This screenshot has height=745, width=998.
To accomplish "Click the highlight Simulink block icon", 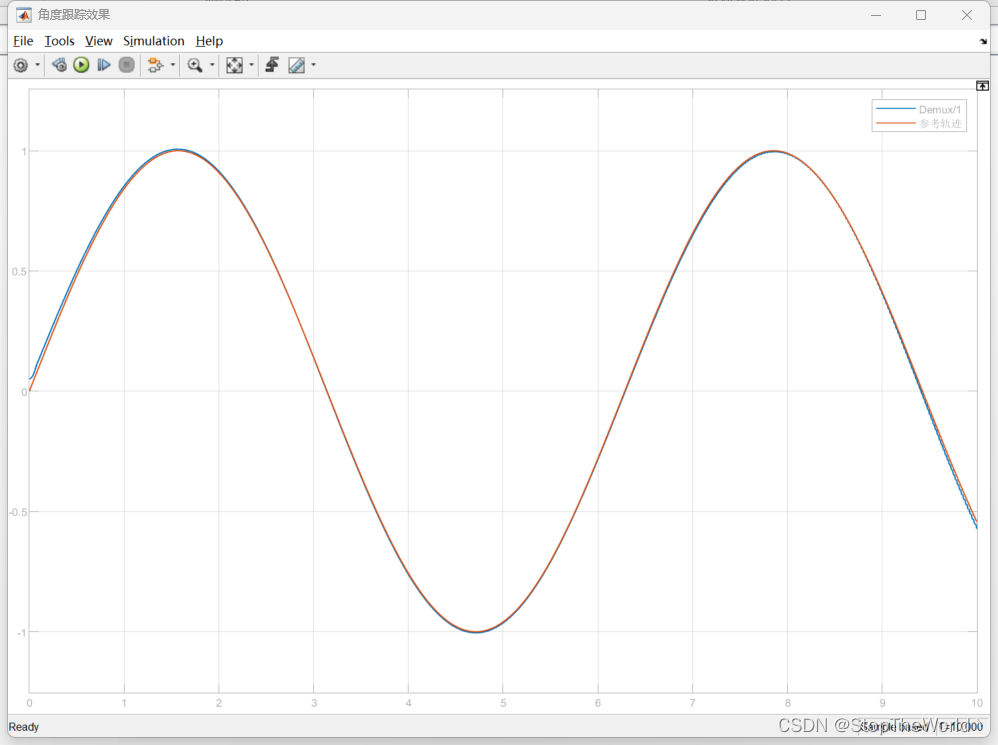I will (155, 65).
